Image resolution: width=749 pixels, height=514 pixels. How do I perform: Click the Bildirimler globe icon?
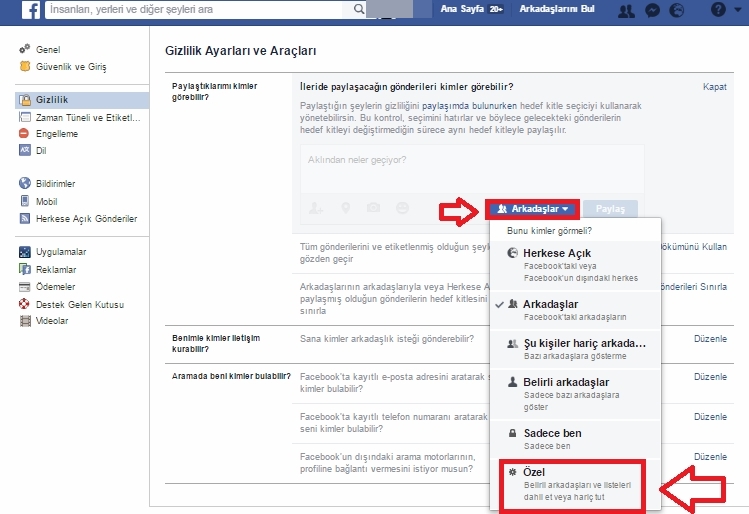[25, 183]
